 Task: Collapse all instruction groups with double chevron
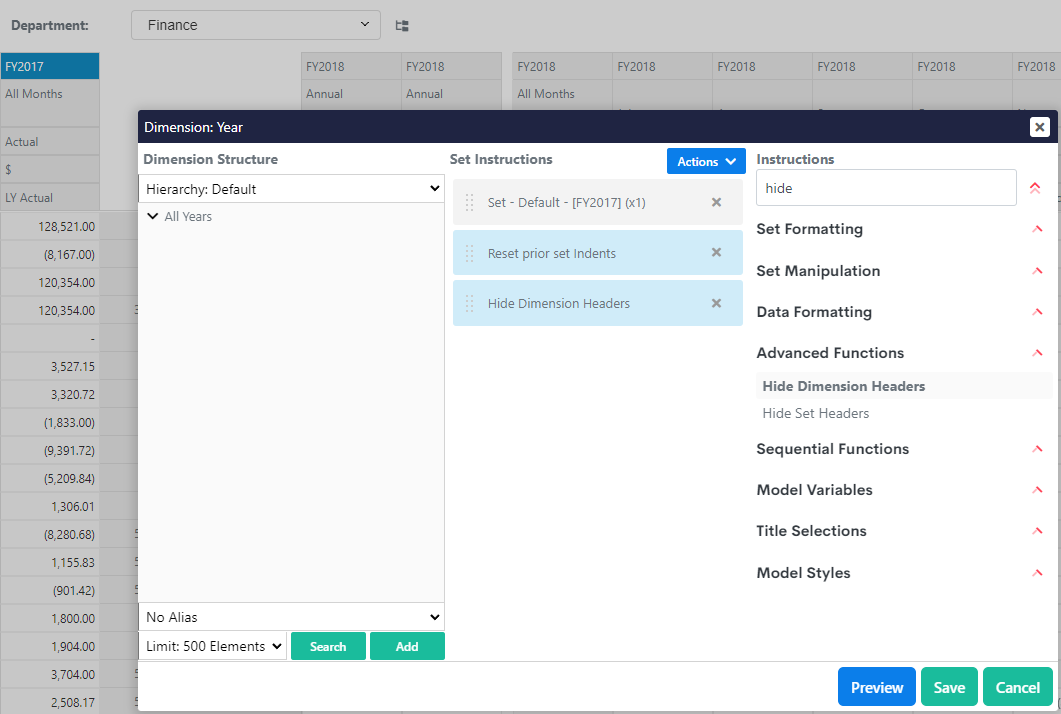(1034, 188)
